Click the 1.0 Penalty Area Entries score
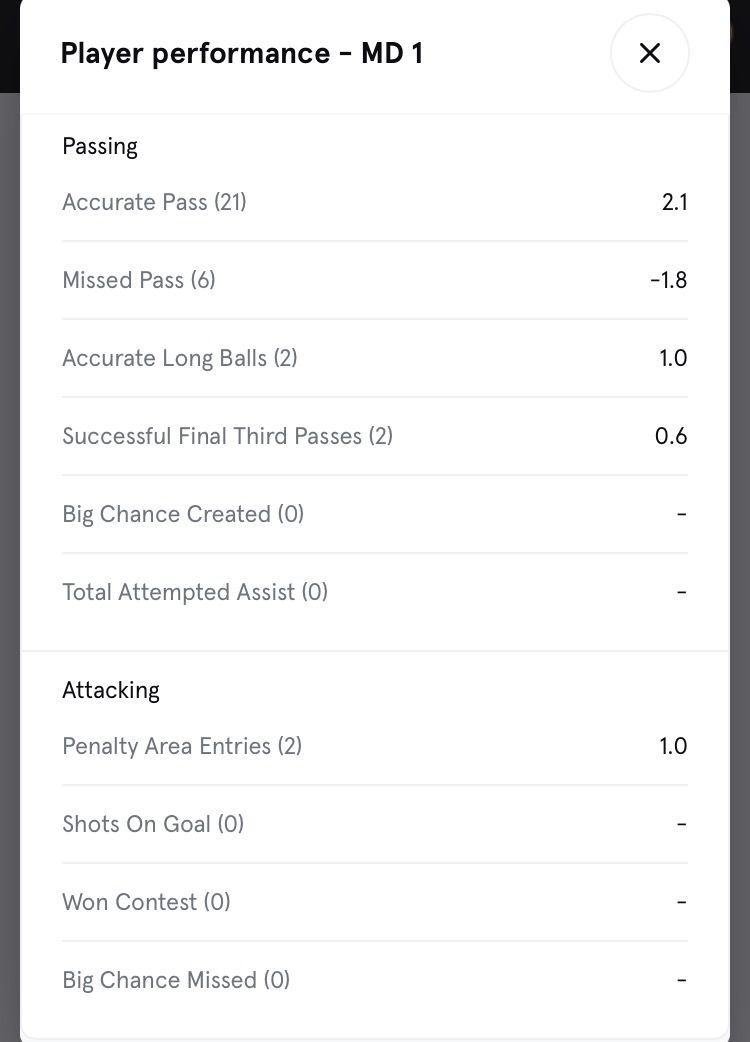This screenshot has height=1042, width=750. [x=673, y=746]
